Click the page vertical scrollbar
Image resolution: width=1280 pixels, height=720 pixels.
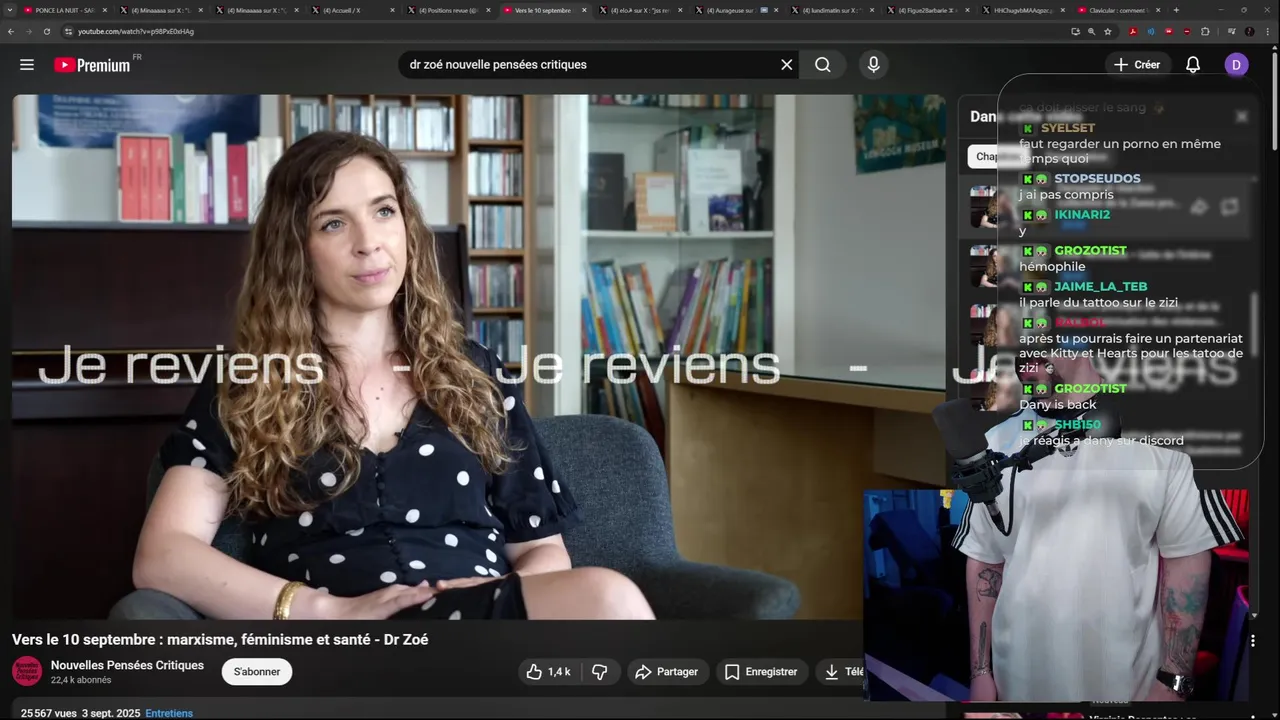1274,100
